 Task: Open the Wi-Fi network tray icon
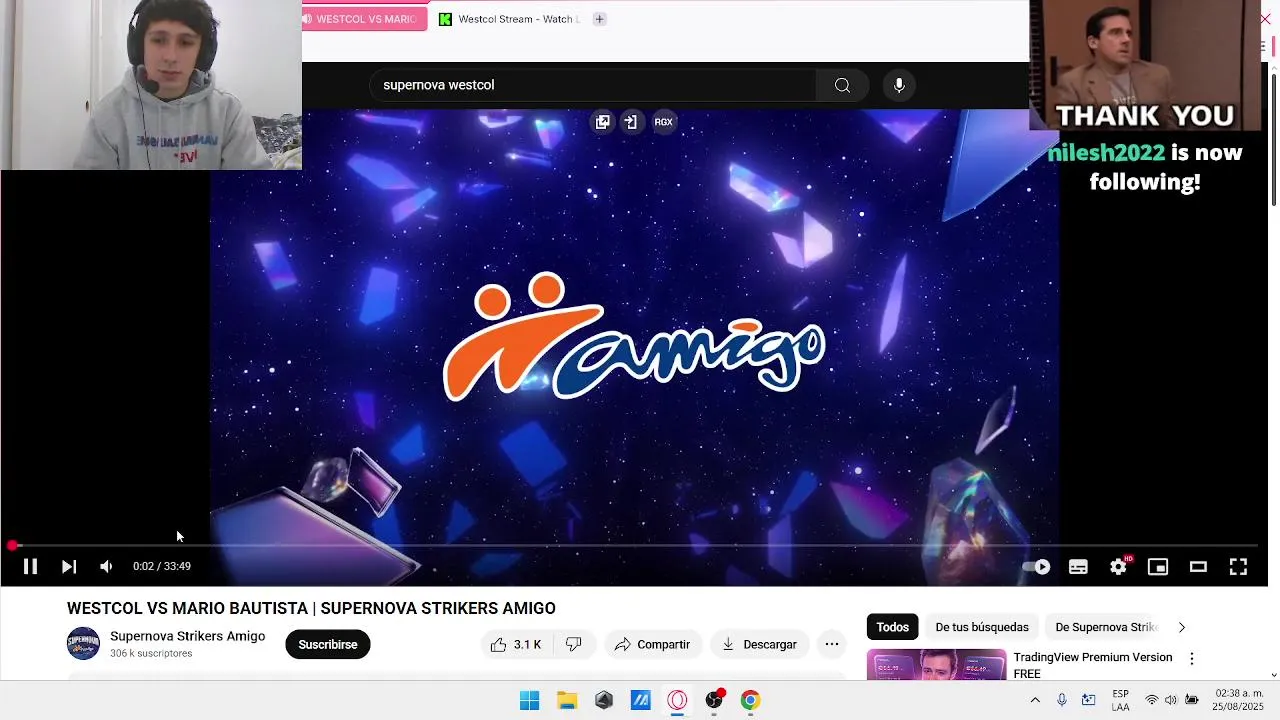coord(1152,700)
